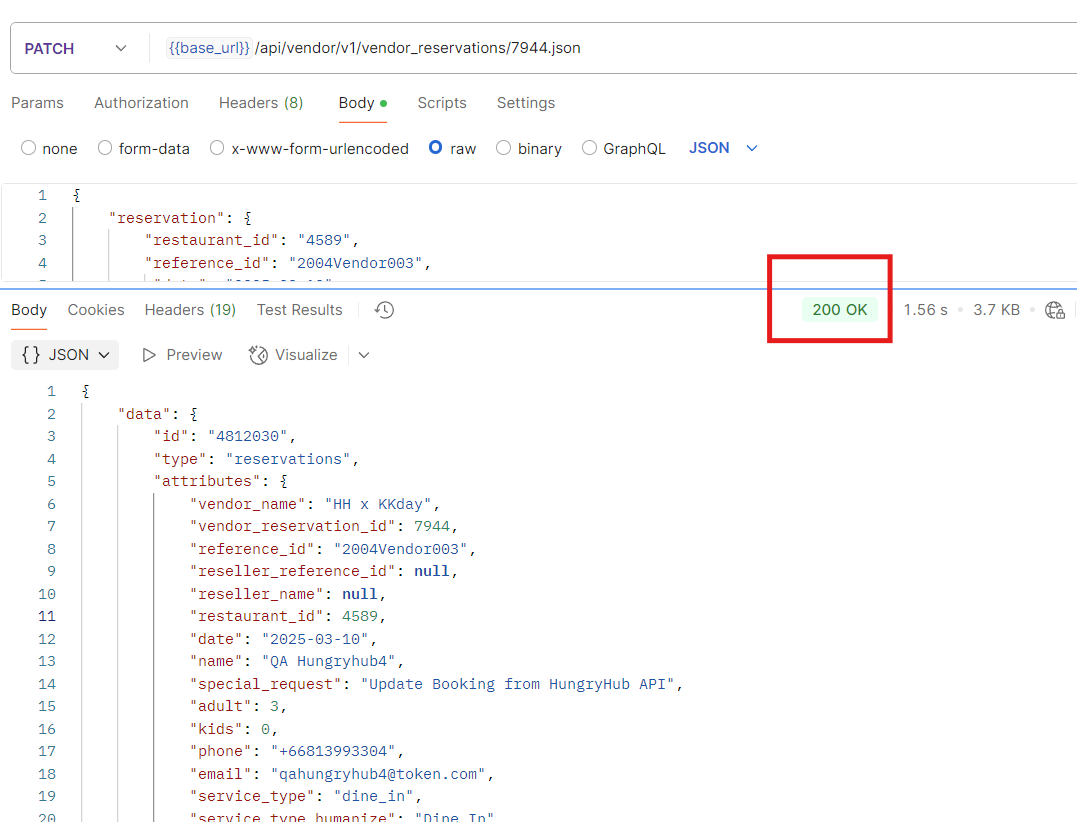Switch to the Authorization tab
Viewport: 1077px width, 827px height.
click(x=141, y=103)
